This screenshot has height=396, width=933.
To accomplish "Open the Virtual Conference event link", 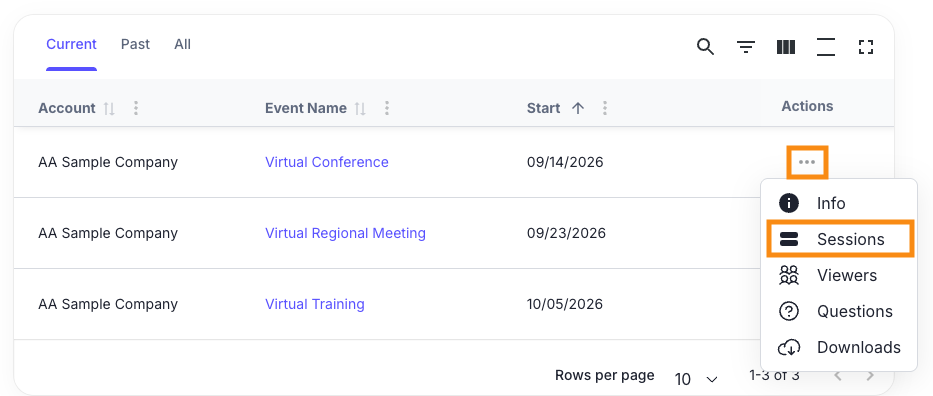I will (327, 162).
